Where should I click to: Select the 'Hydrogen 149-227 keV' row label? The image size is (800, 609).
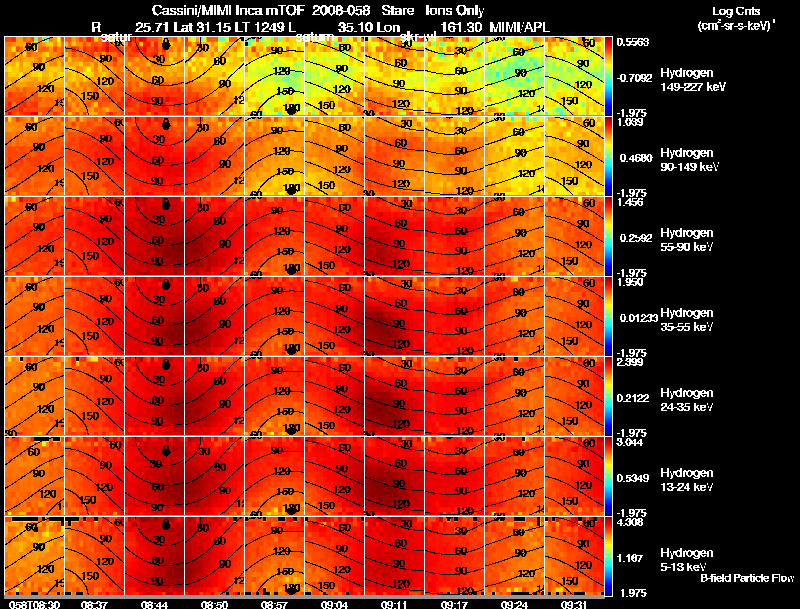[692, 80]
